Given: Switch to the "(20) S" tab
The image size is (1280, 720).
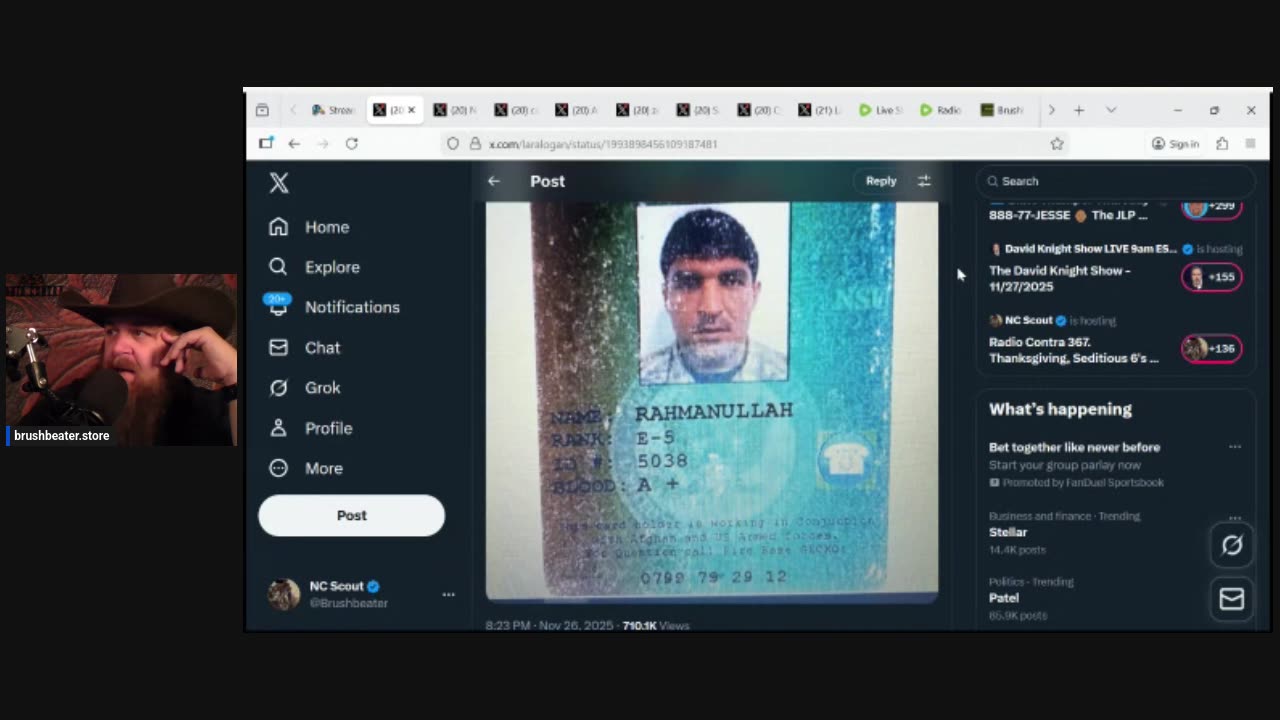Looking at the screenshot, I should [x=698, y=110].
